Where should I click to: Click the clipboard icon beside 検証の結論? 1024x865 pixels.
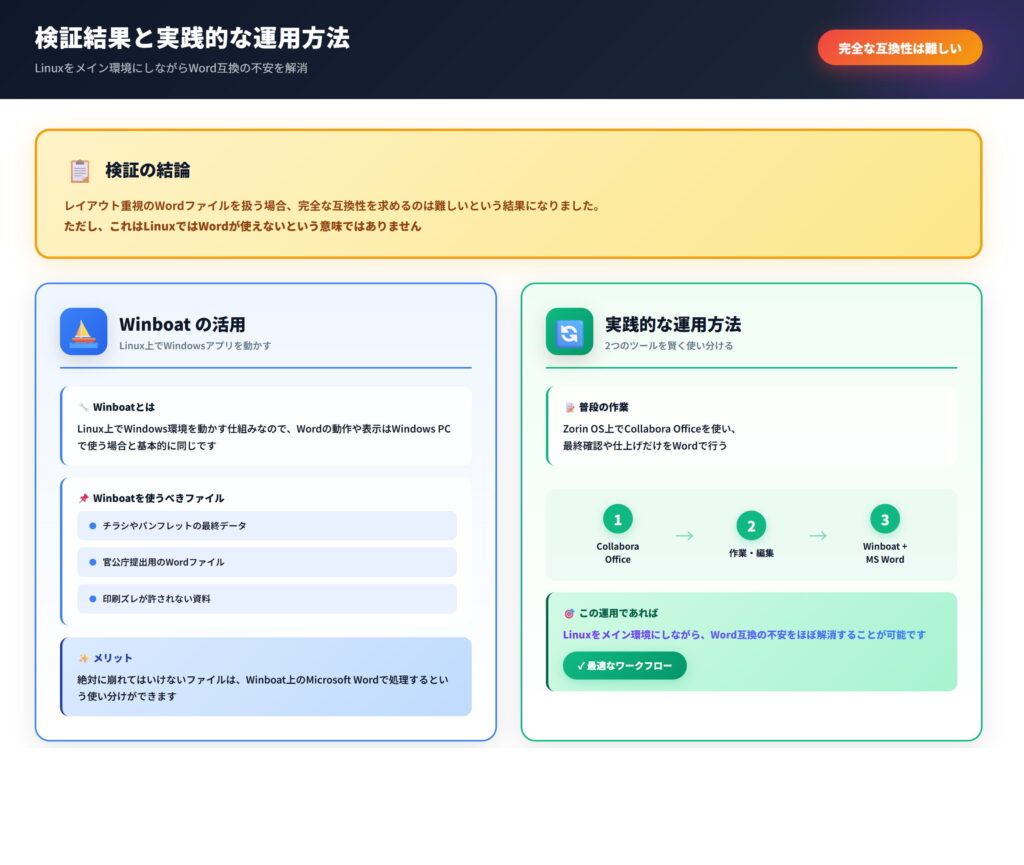point(79,171)
